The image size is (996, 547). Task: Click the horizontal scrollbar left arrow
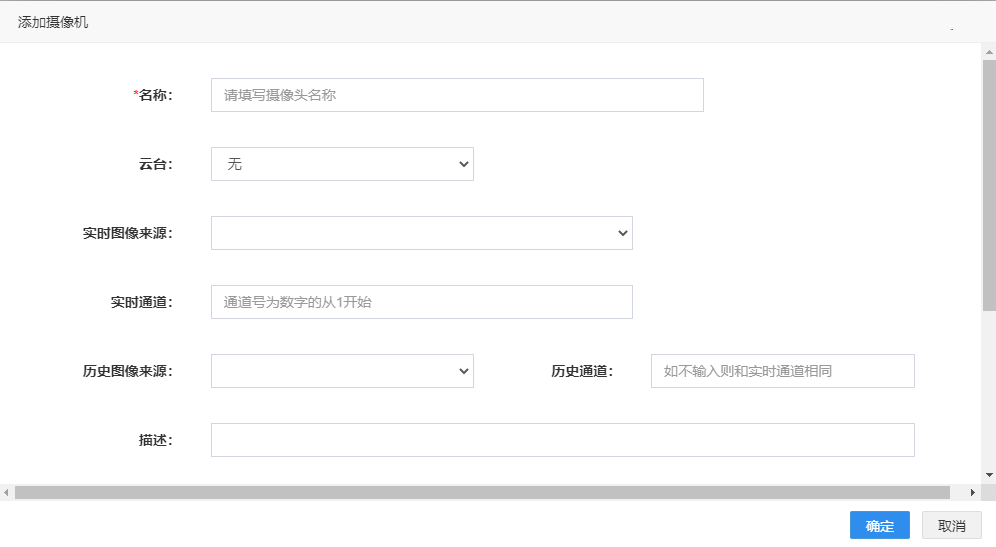[x=6, y=492]
